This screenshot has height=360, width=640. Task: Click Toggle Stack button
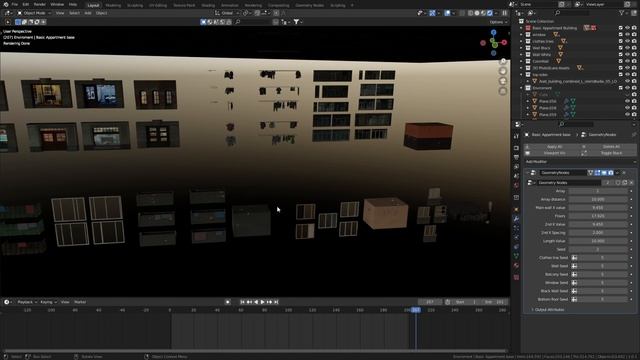coord(608,153)
